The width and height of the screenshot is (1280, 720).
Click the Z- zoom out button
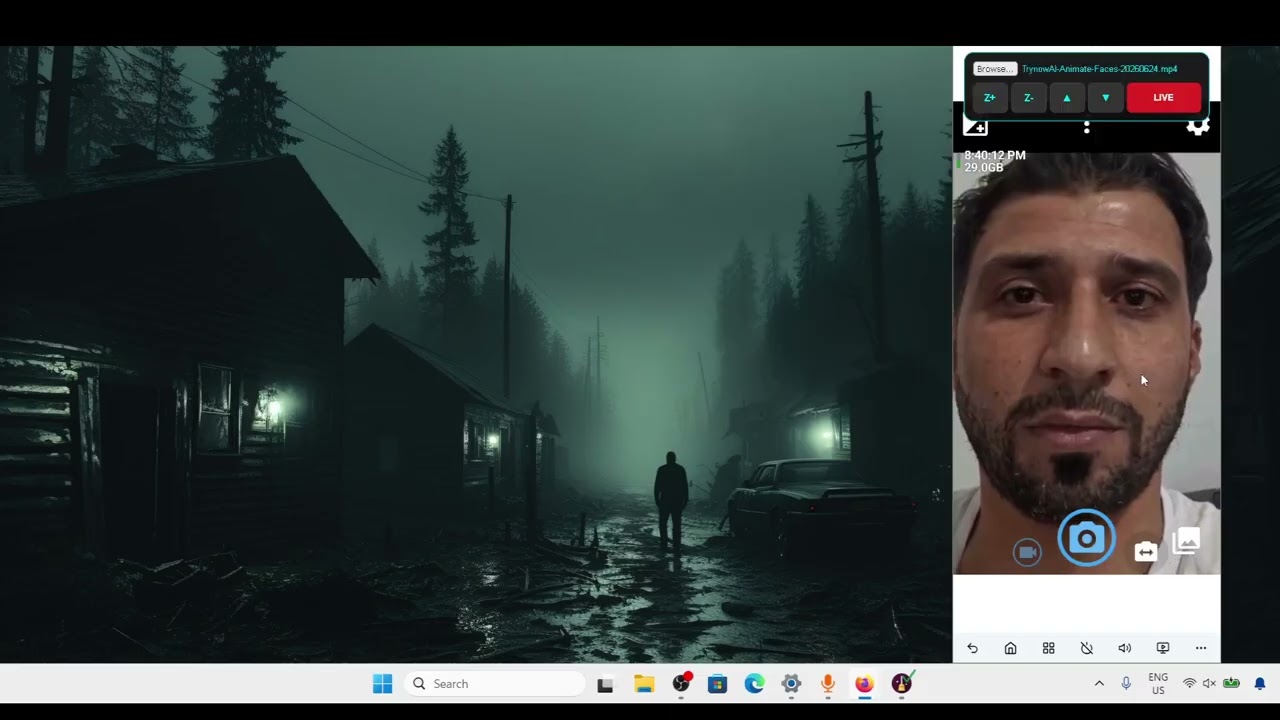[x=1028, y=98]
